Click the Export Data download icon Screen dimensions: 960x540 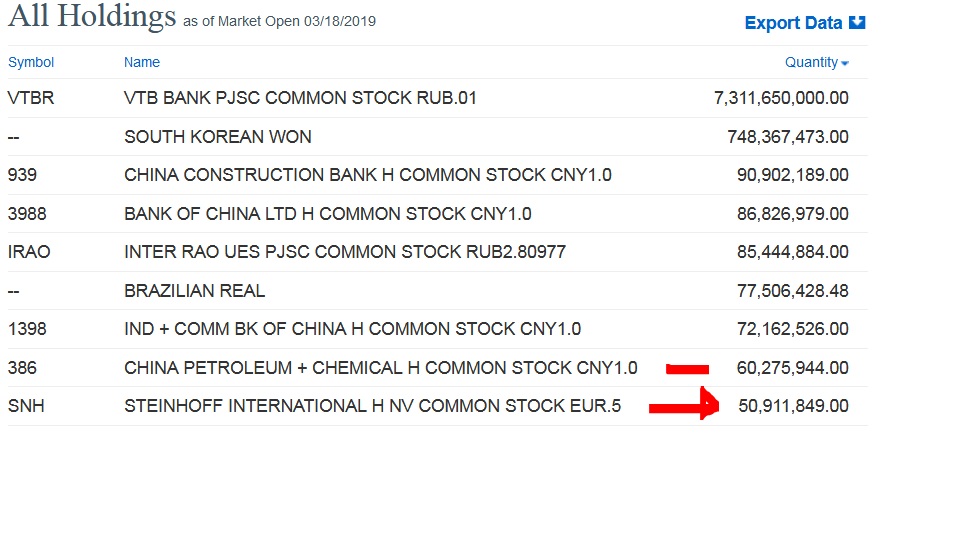tap(857, 22)
